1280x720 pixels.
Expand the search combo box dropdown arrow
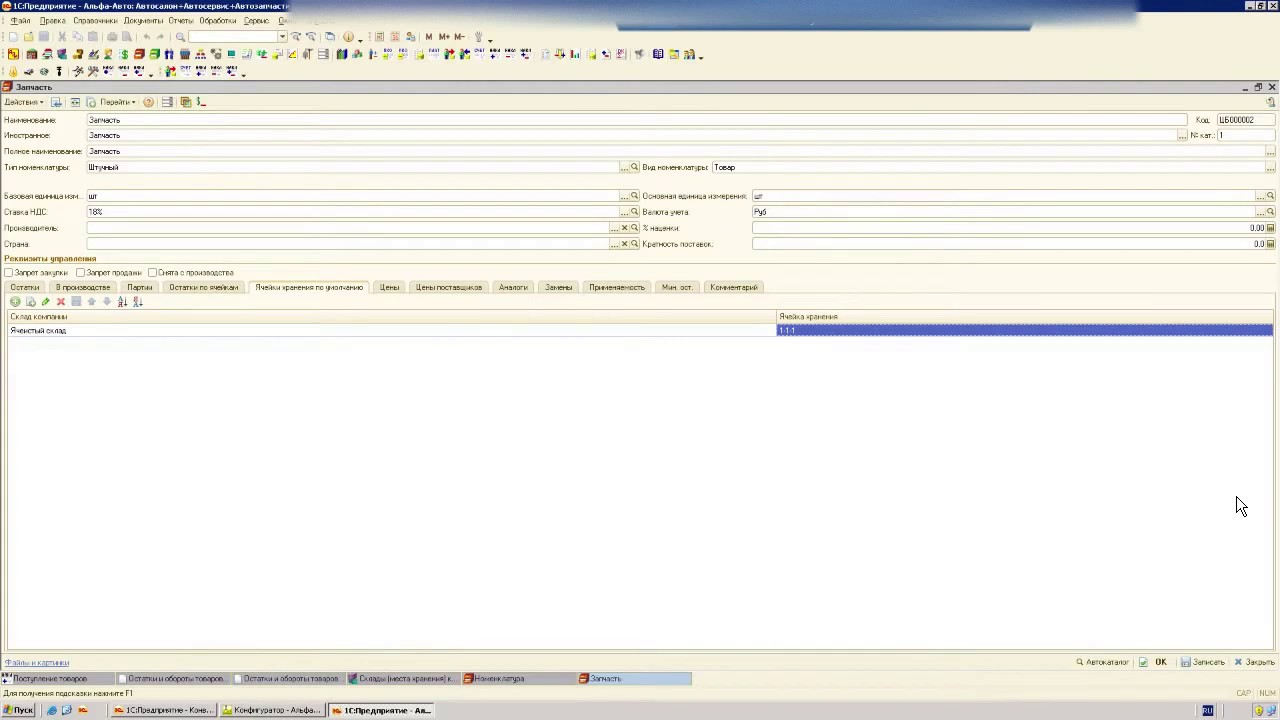(283, 37)
